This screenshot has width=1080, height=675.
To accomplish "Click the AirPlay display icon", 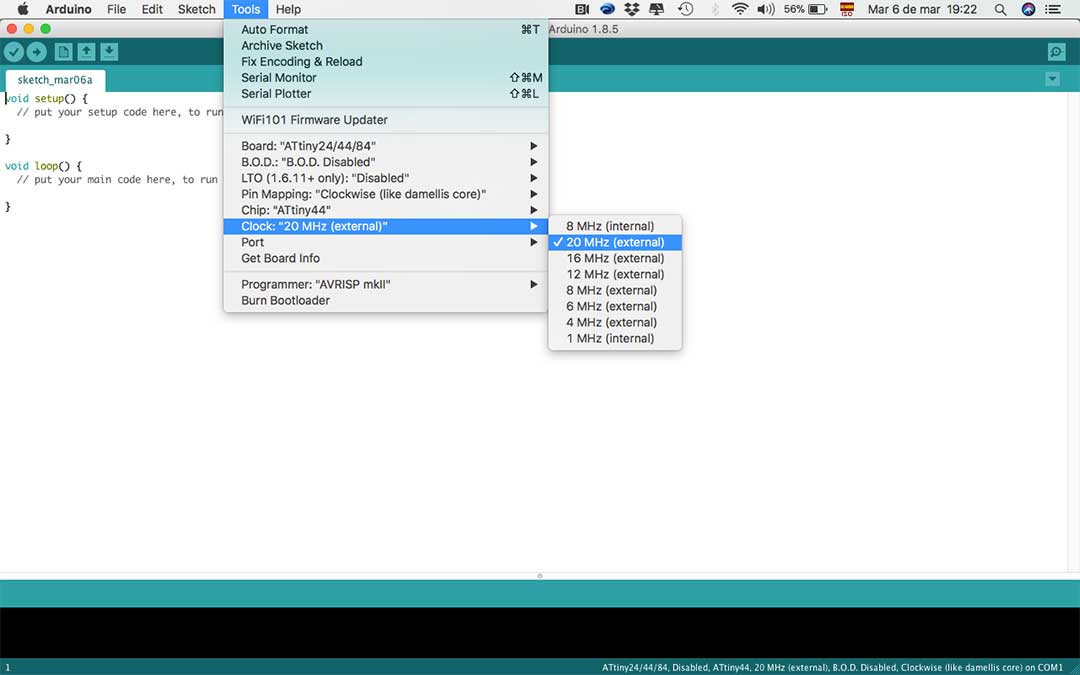I will 656,9.
